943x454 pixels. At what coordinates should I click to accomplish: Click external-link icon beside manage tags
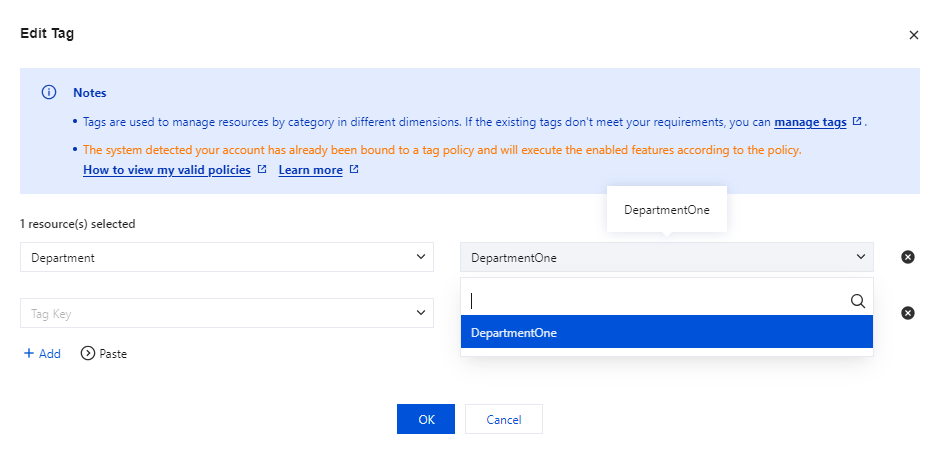pos(857,122)
